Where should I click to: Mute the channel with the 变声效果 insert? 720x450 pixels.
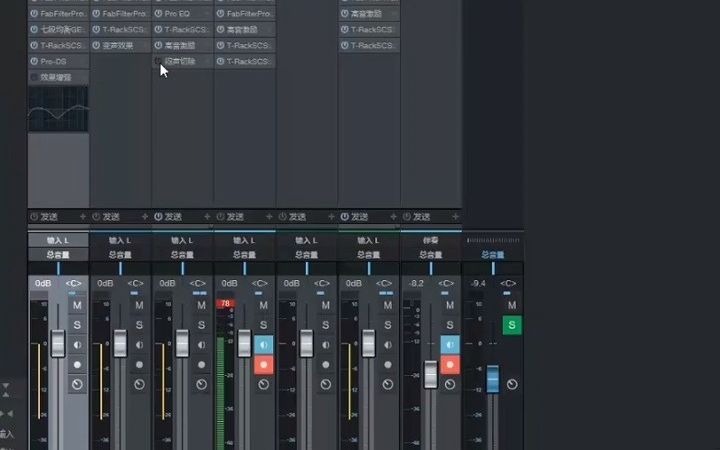pos(139,305)
